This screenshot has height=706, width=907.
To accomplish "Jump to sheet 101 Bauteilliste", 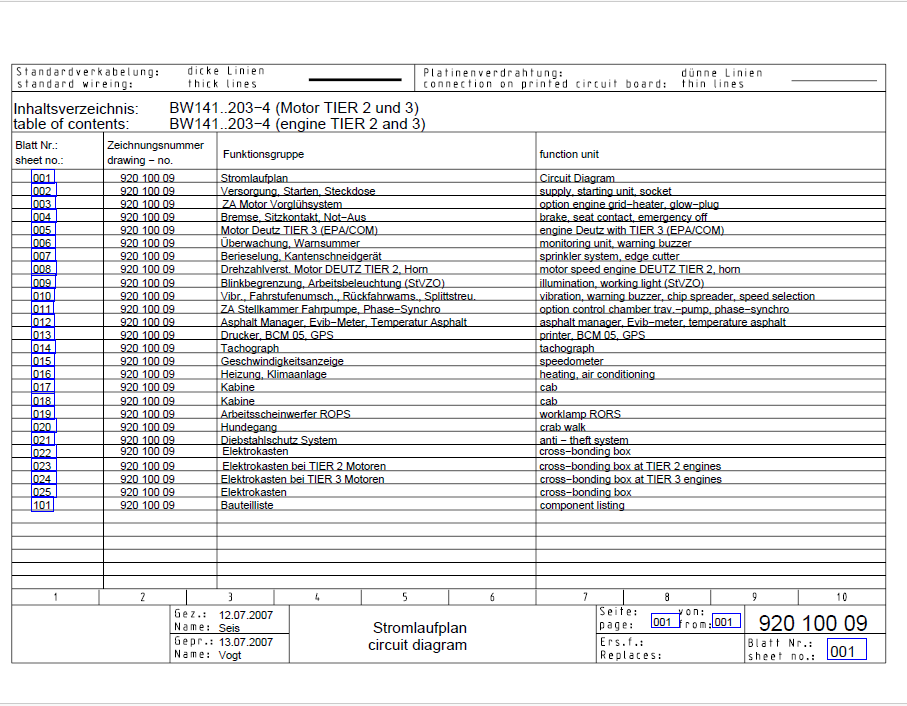I will (x=42, y=505).
